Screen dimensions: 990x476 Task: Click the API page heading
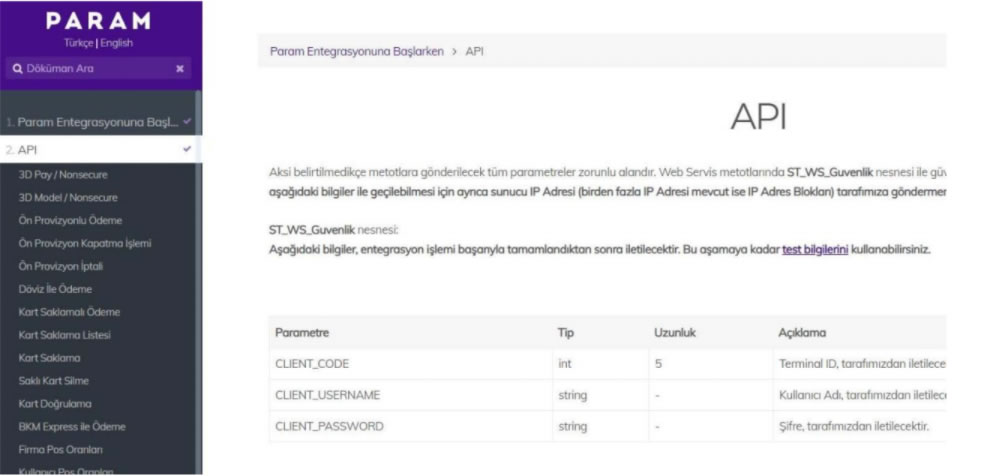coord(758,117)
